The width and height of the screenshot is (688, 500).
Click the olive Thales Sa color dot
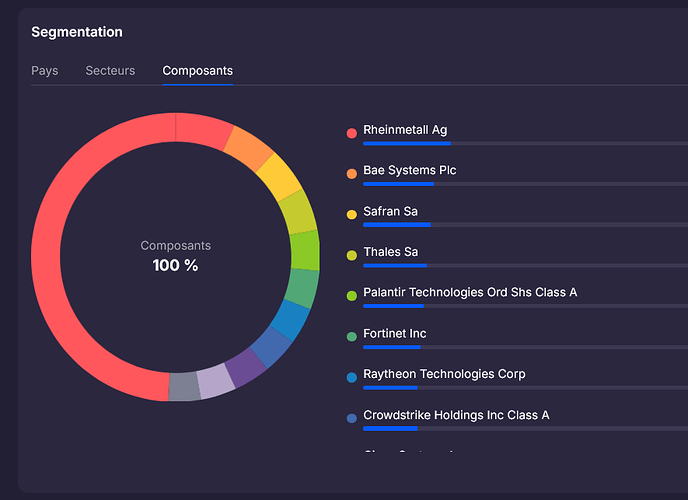click(x=351, y=255)
